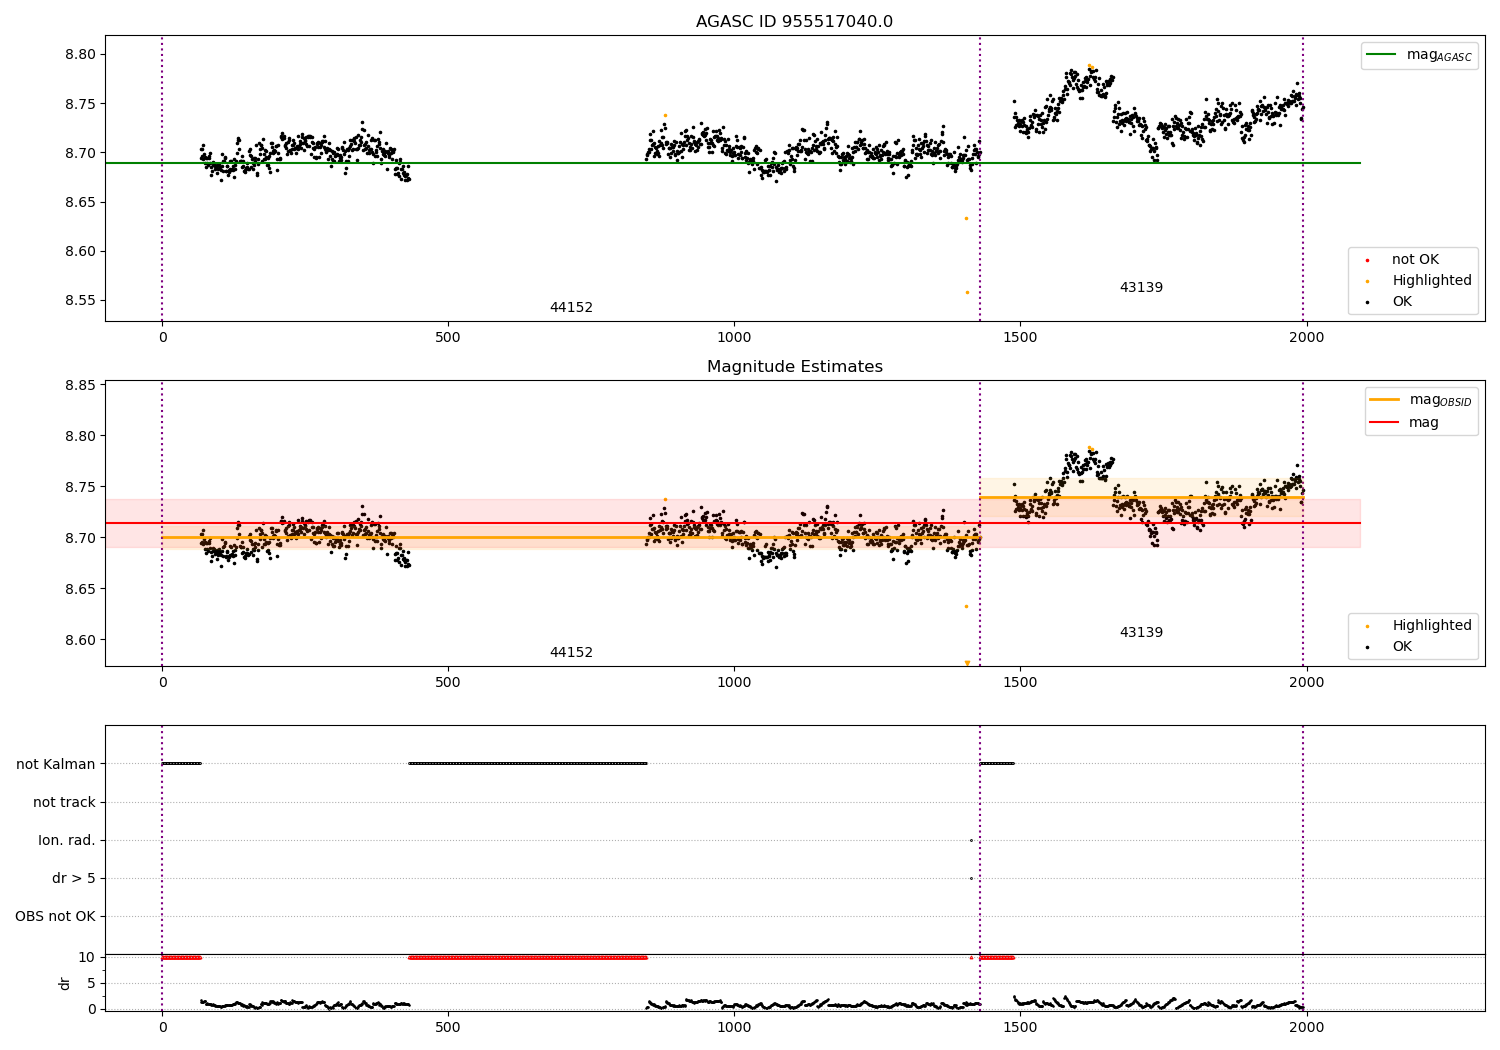Viewport: 1500px width, 1050px height.
Task: Click the single 'dr > 5' flag point
Action: click(971, 878)
